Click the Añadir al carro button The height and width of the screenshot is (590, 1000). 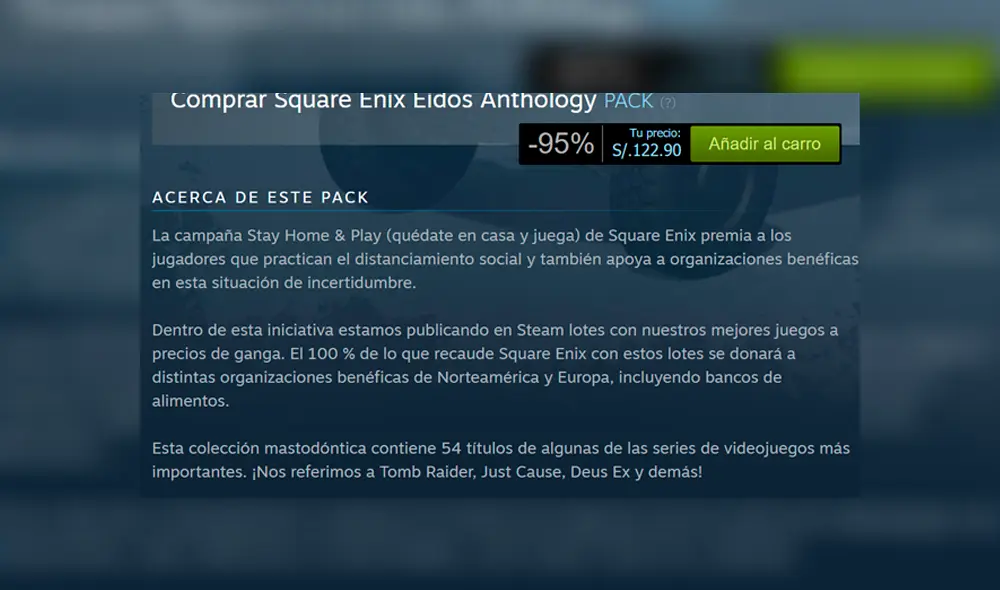(x=765, y=144)
